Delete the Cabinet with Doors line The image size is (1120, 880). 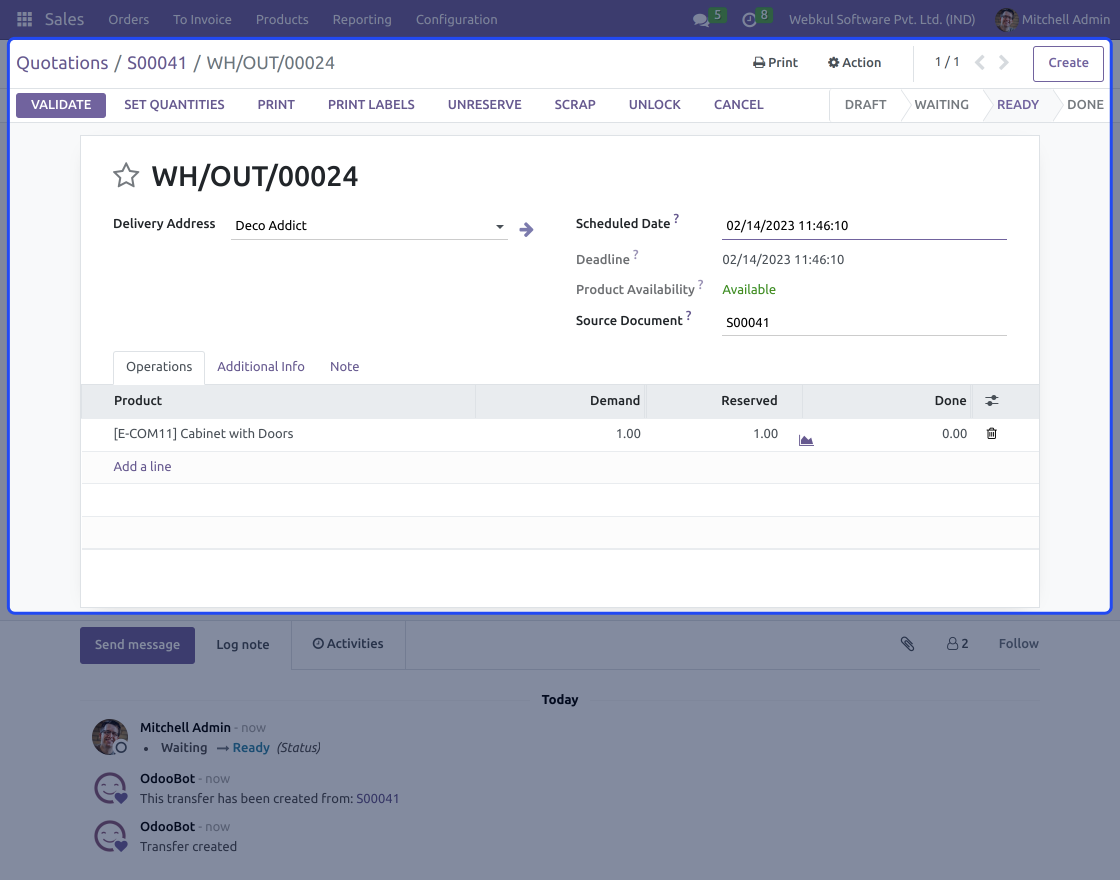click(x=991, y=434)
